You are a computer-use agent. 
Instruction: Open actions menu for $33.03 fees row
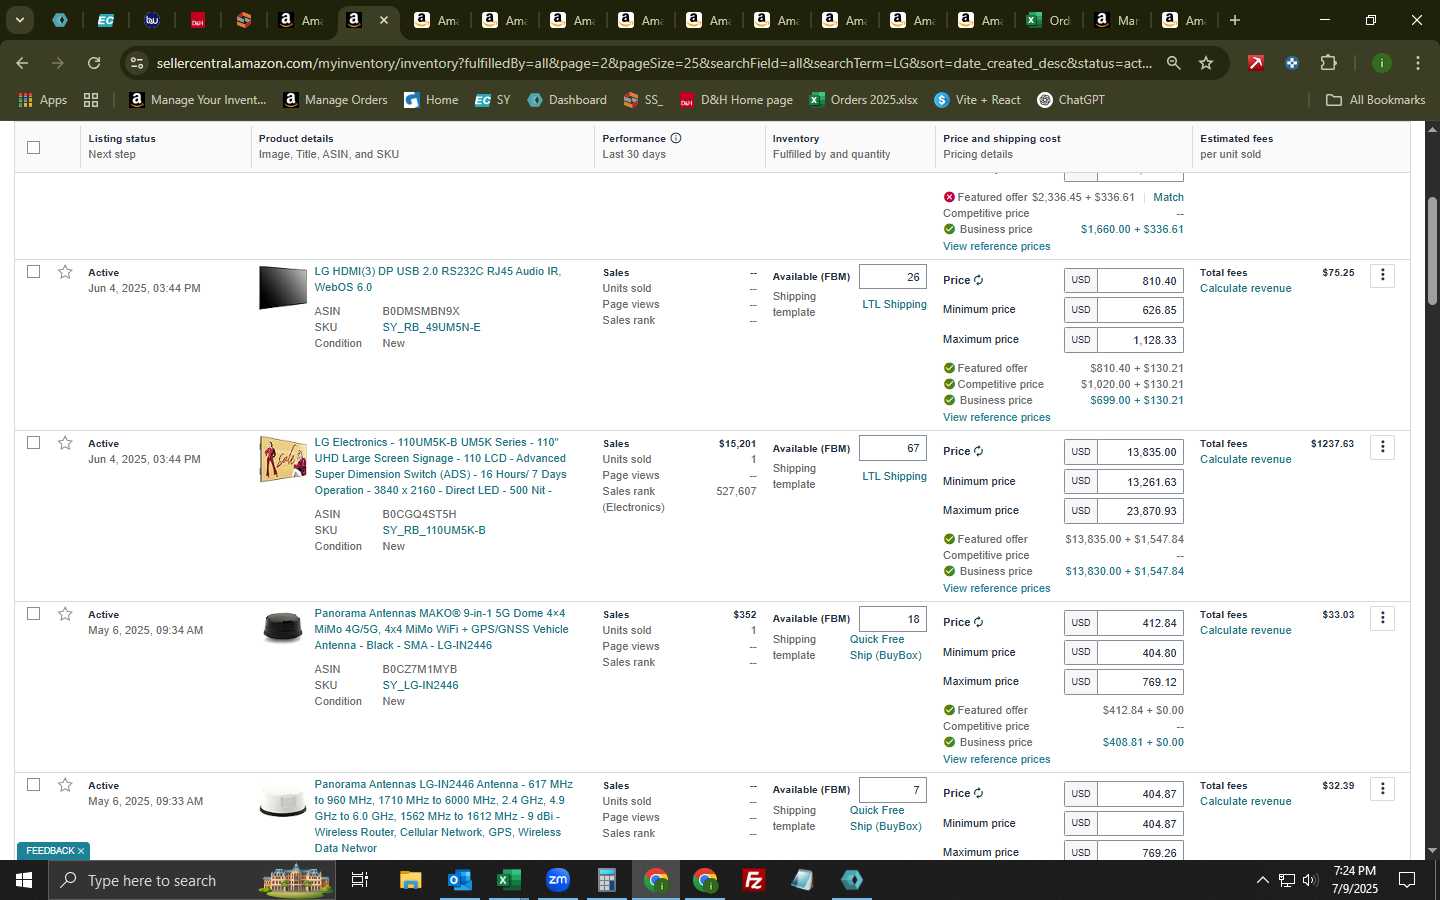pos(1383,617)
